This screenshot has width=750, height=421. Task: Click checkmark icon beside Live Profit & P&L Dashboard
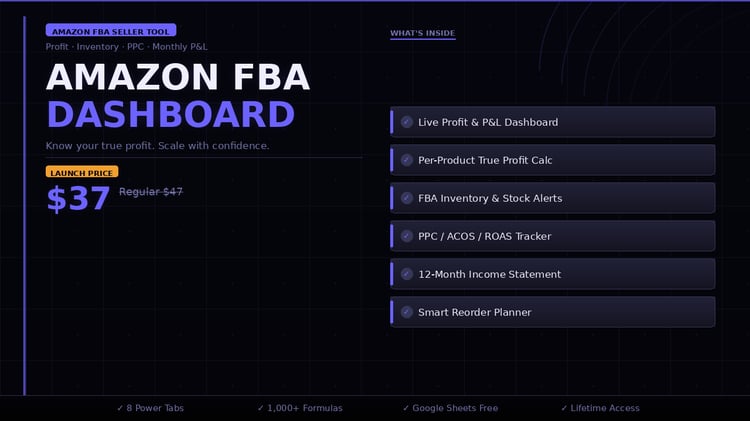[x=407, y=122]
